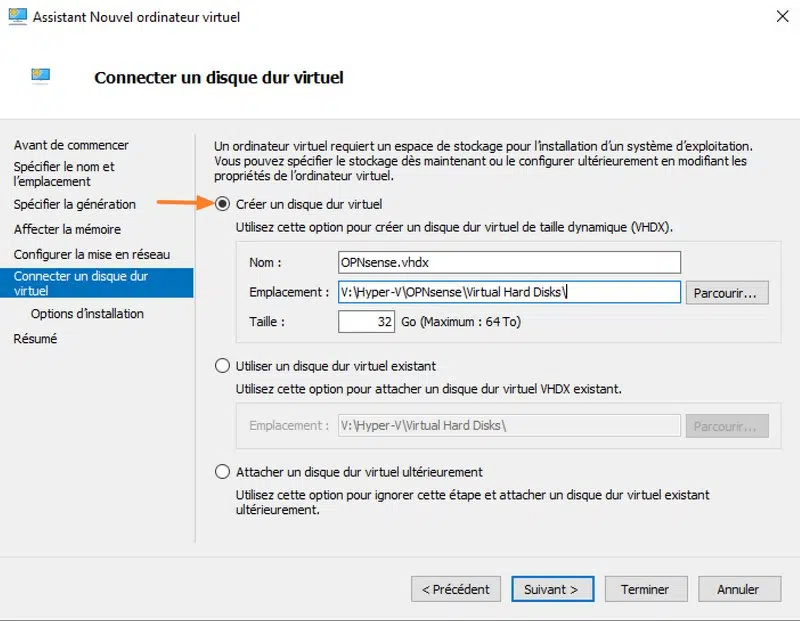800x621 pixels.
Task: Jump to Spécifier la génération step
Action: [x=75, y=204]
